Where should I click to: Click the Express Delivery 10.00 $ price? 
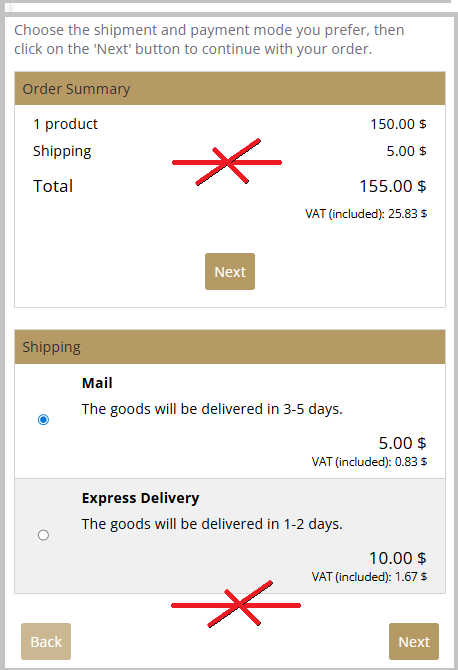click(397, 558)
